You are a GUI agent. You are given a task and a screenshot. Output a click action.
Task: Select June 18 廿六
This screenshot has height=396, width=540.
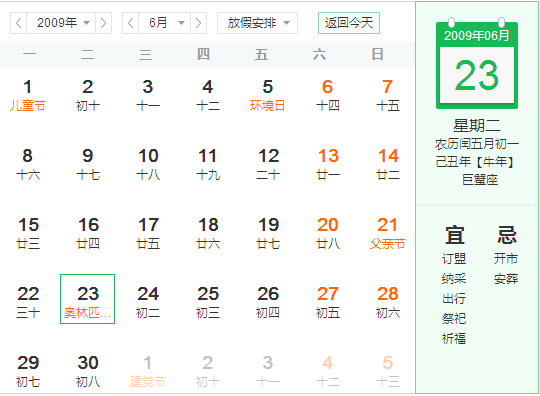tap(208, 233)
